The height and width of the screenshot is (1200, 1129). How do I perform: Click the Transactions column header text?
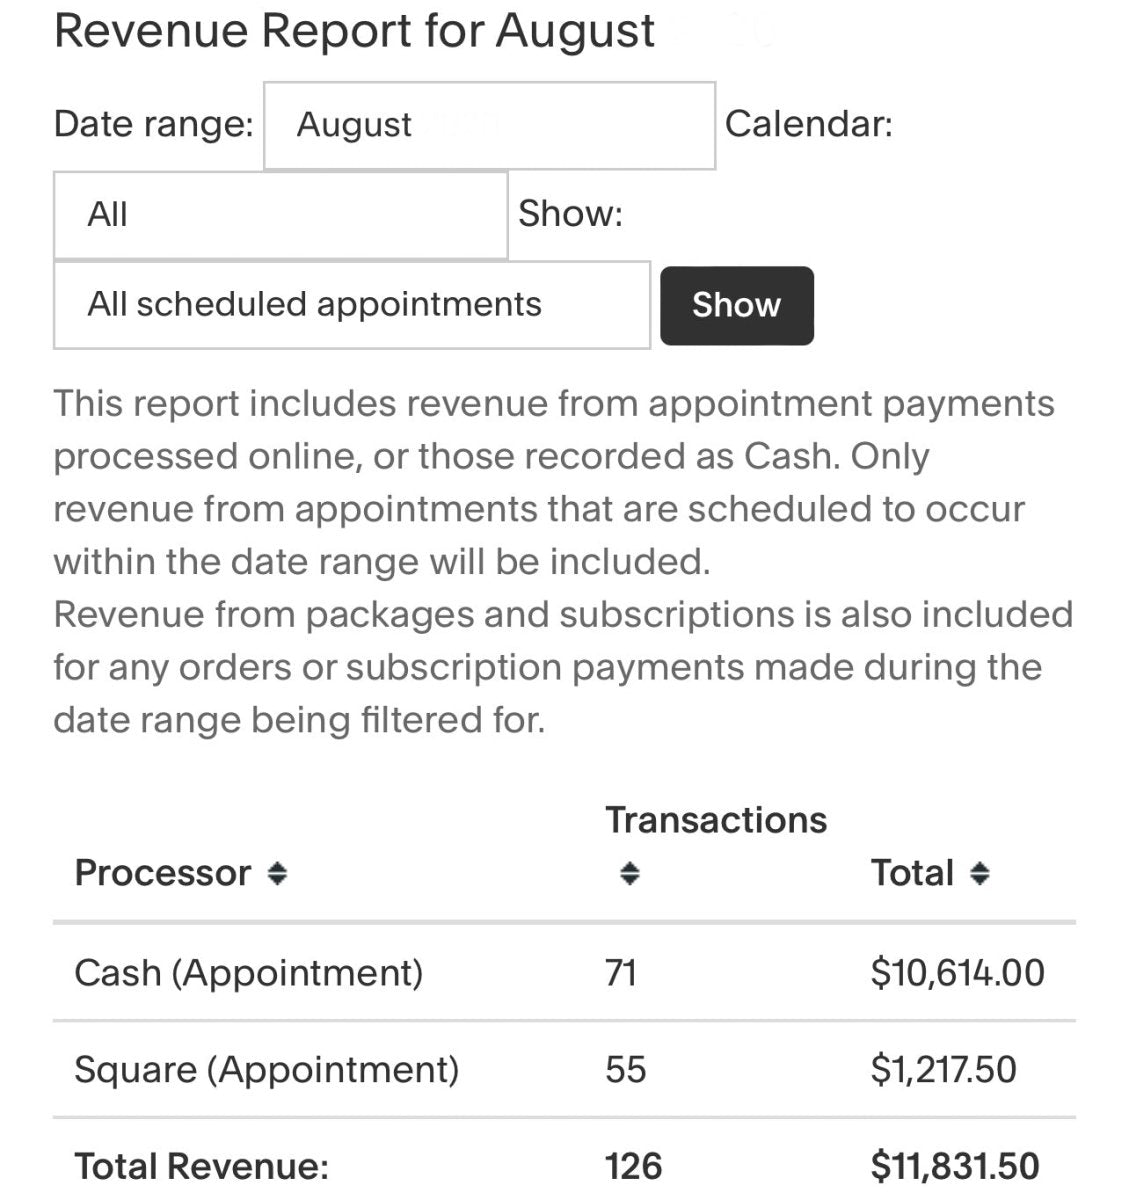[x=716, y=820]
